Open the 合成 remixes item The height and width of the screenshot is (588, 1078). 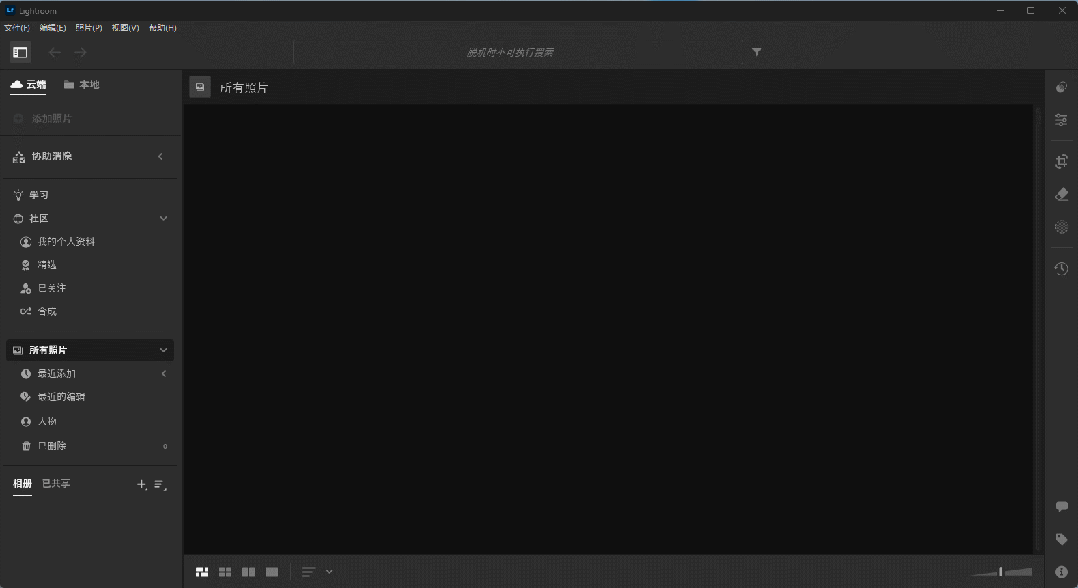[x=38, y=312]
